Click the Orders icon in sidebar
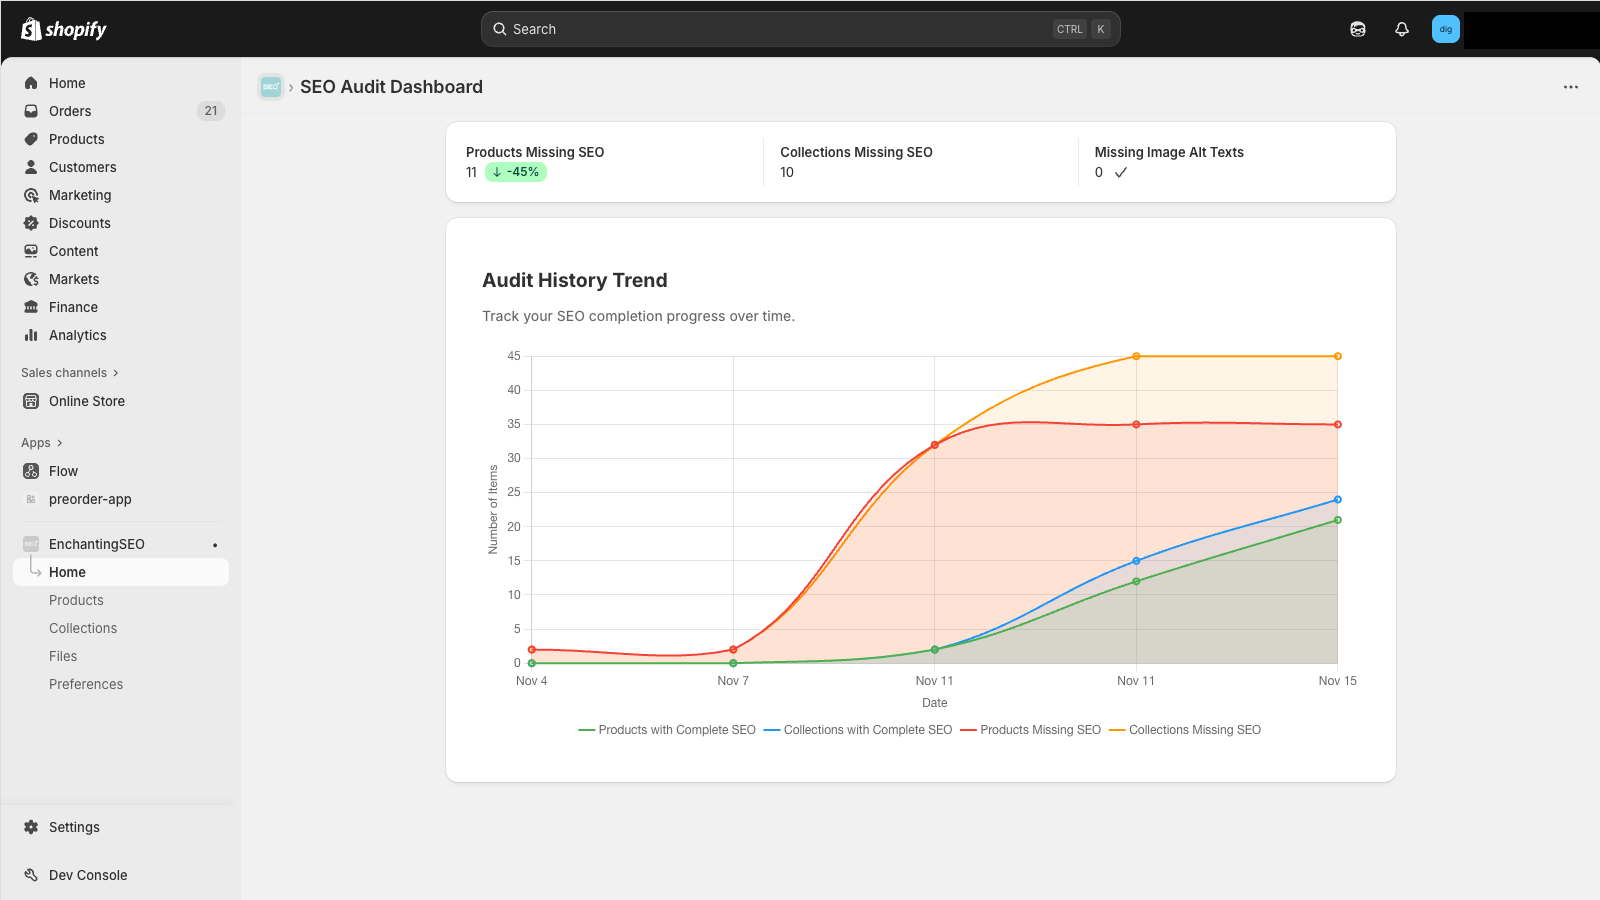Image resolution: width=1600 pixels, height=900 pixels. coord(31,111)
